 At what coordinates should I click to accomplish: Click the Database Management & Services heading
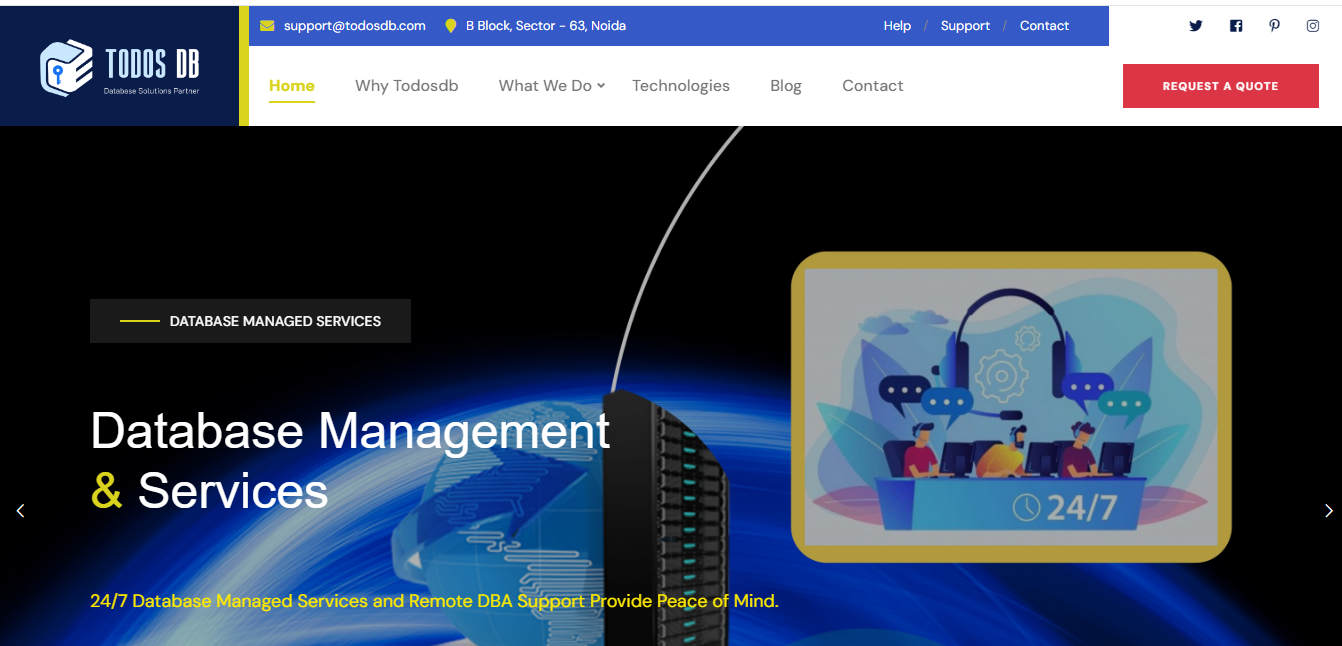(x=350, y=461)
